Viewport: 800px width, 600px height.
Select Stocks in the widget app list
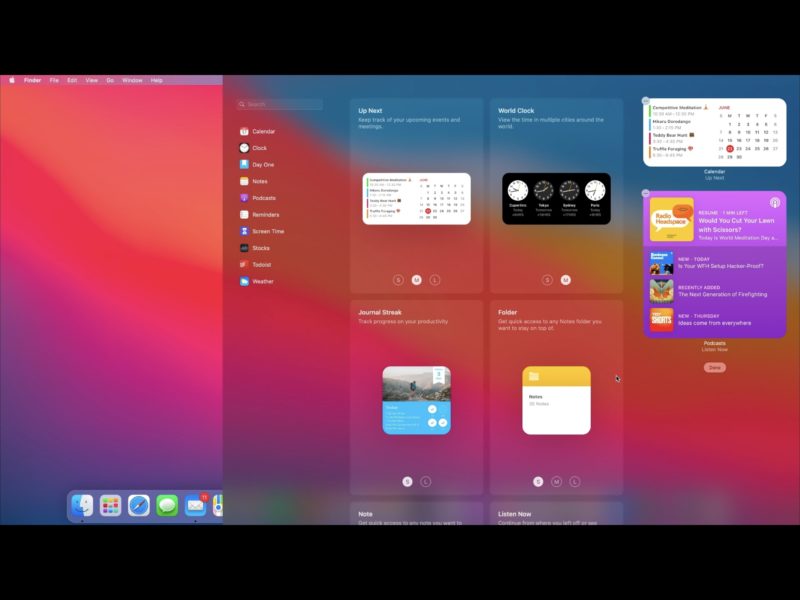coord(255,248)
